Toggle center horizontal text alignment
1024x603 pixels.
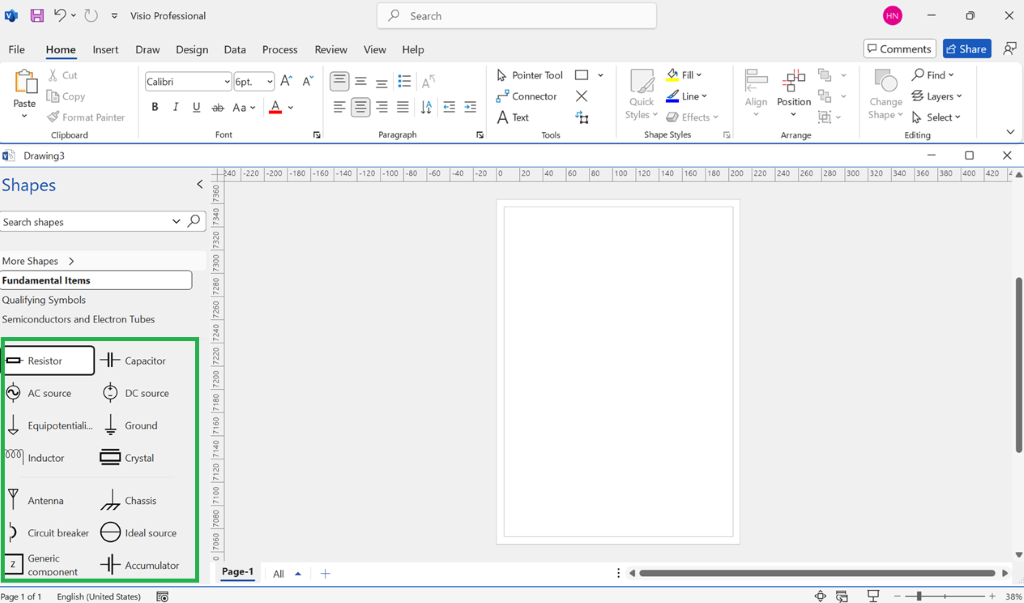(x=360, y=107)
